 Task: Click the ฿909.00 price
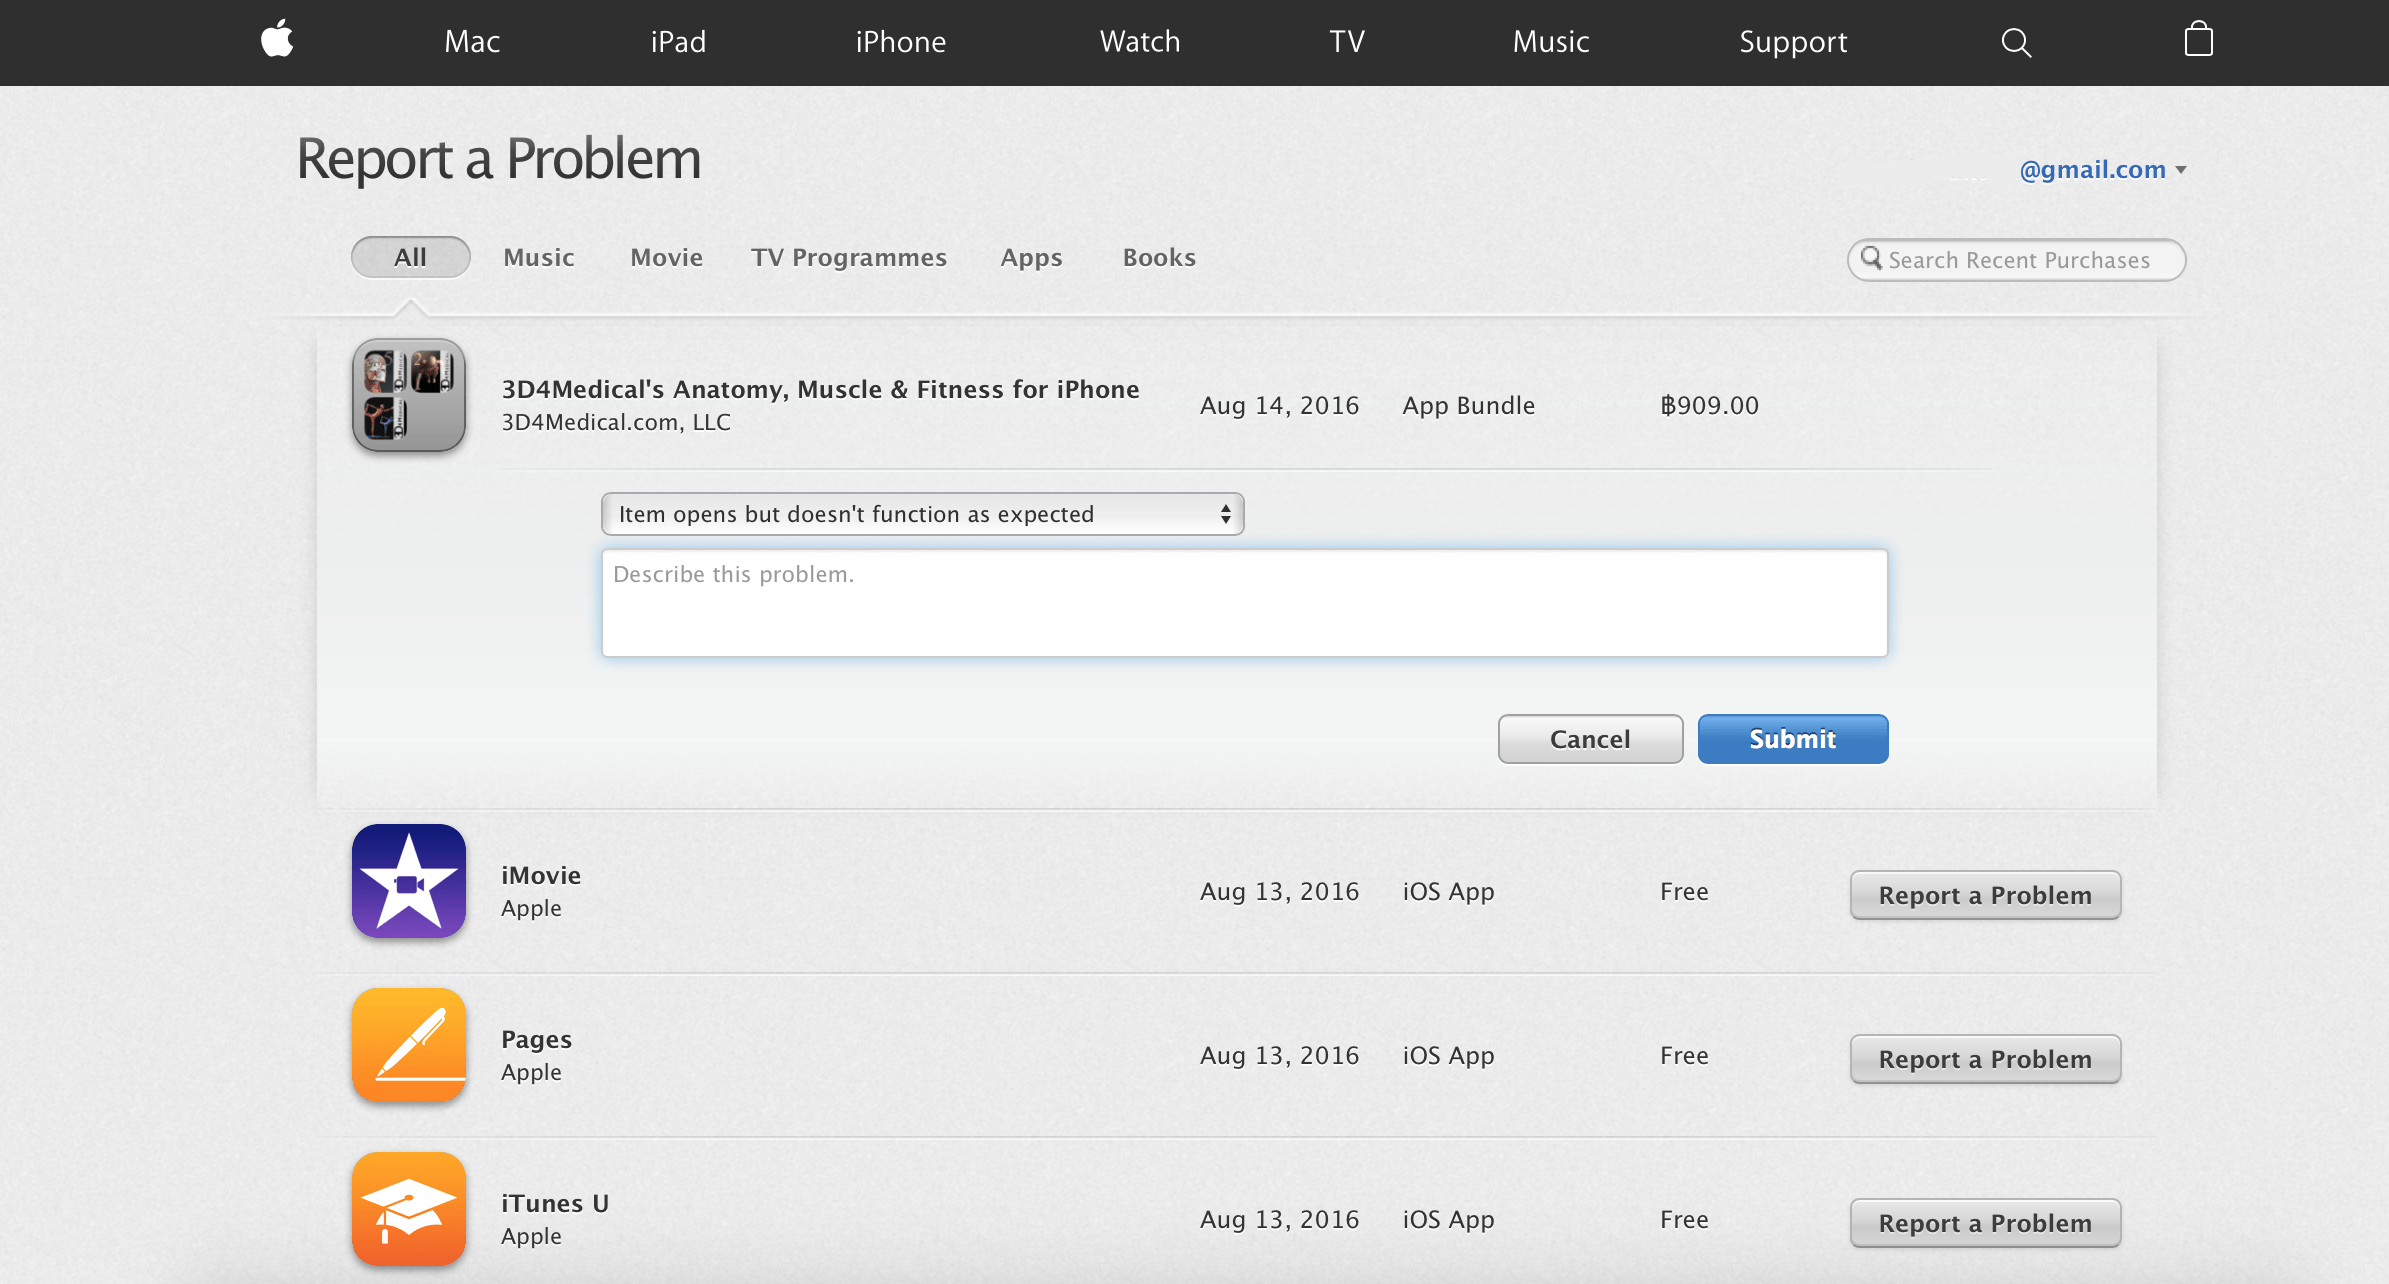pyautogui.click(x=1709, y=405)
